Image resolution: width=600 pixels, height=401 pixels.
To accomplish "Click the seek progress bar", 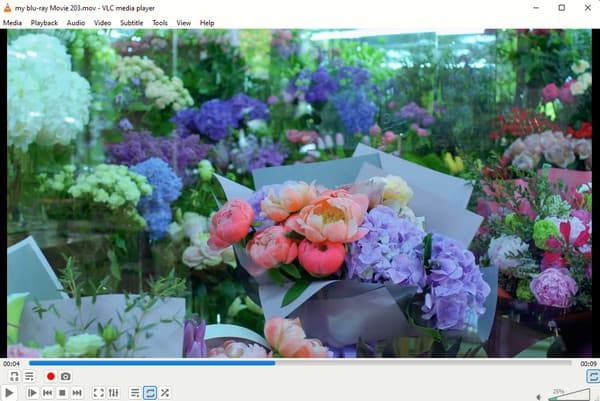I will [x=300, y=363].
